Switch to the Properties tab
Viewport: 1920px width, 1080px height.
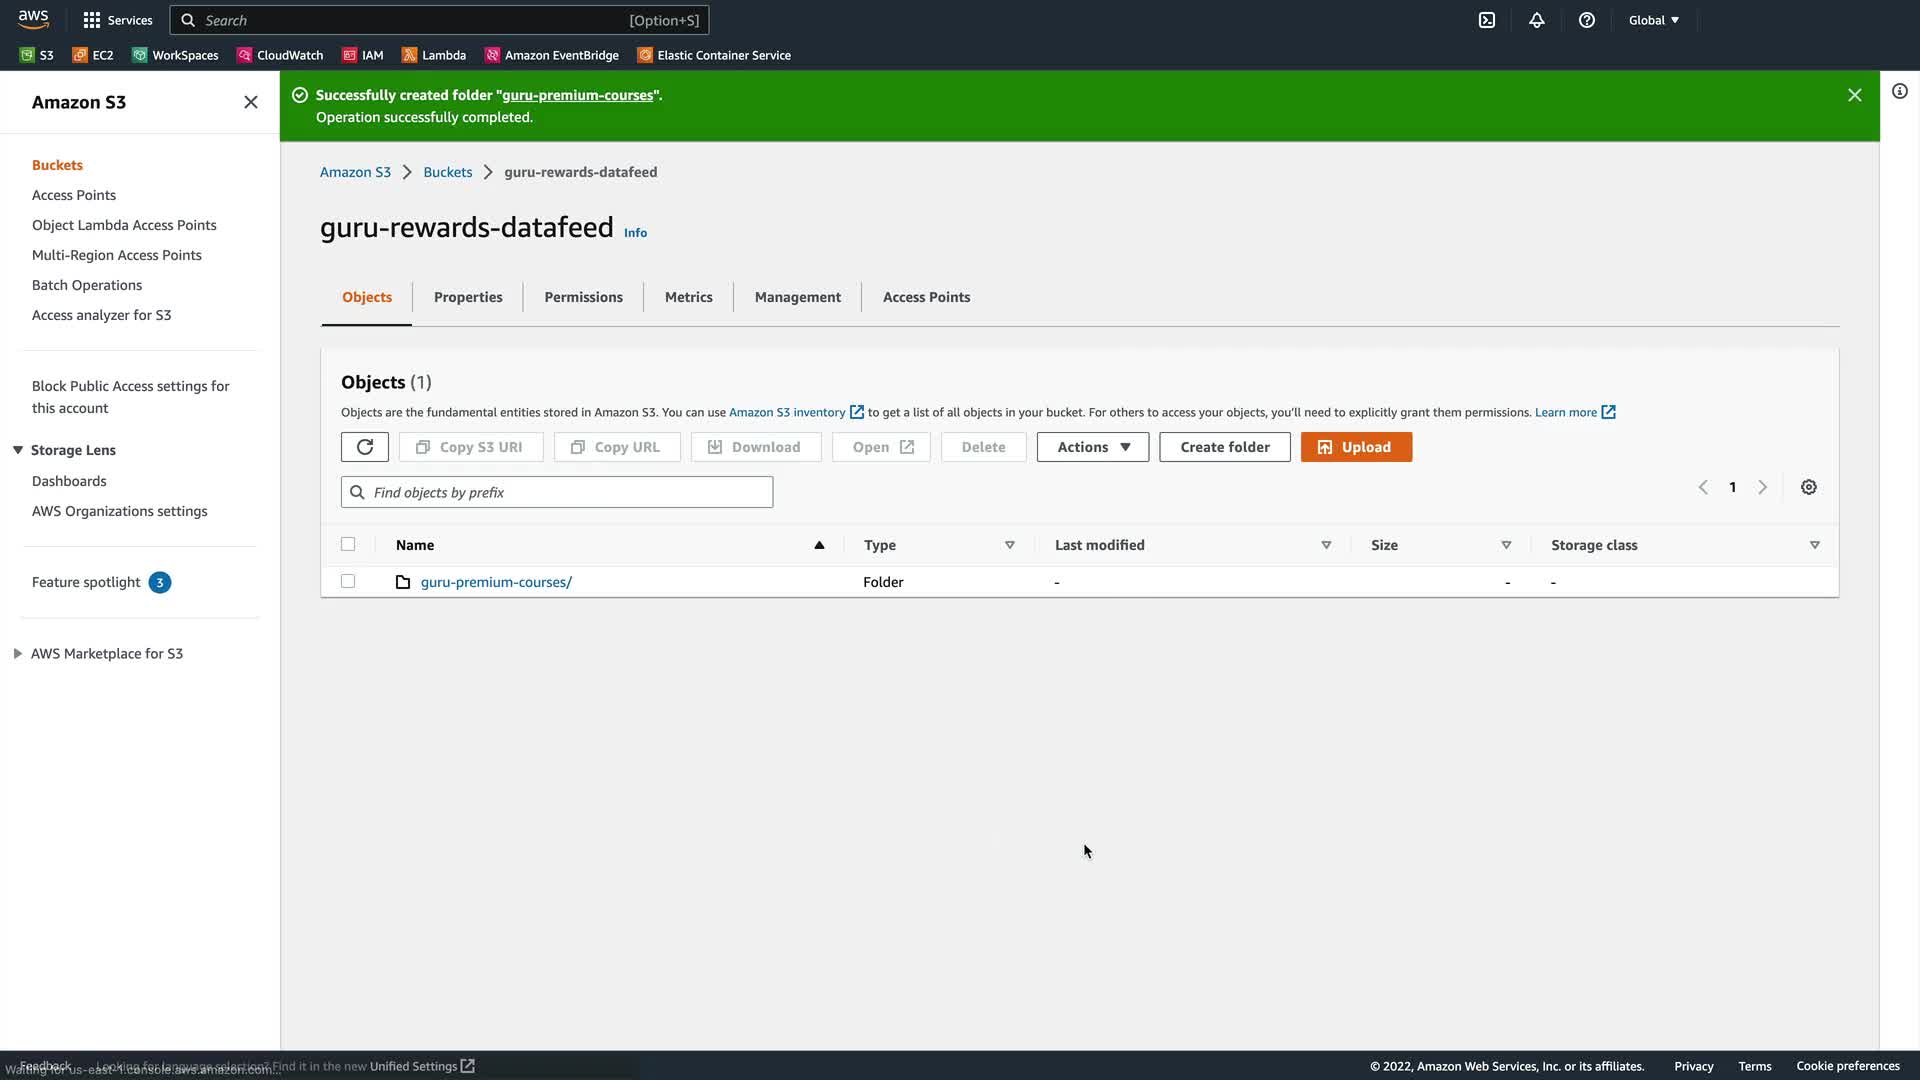pyautogui.click(x=468, y=297)
